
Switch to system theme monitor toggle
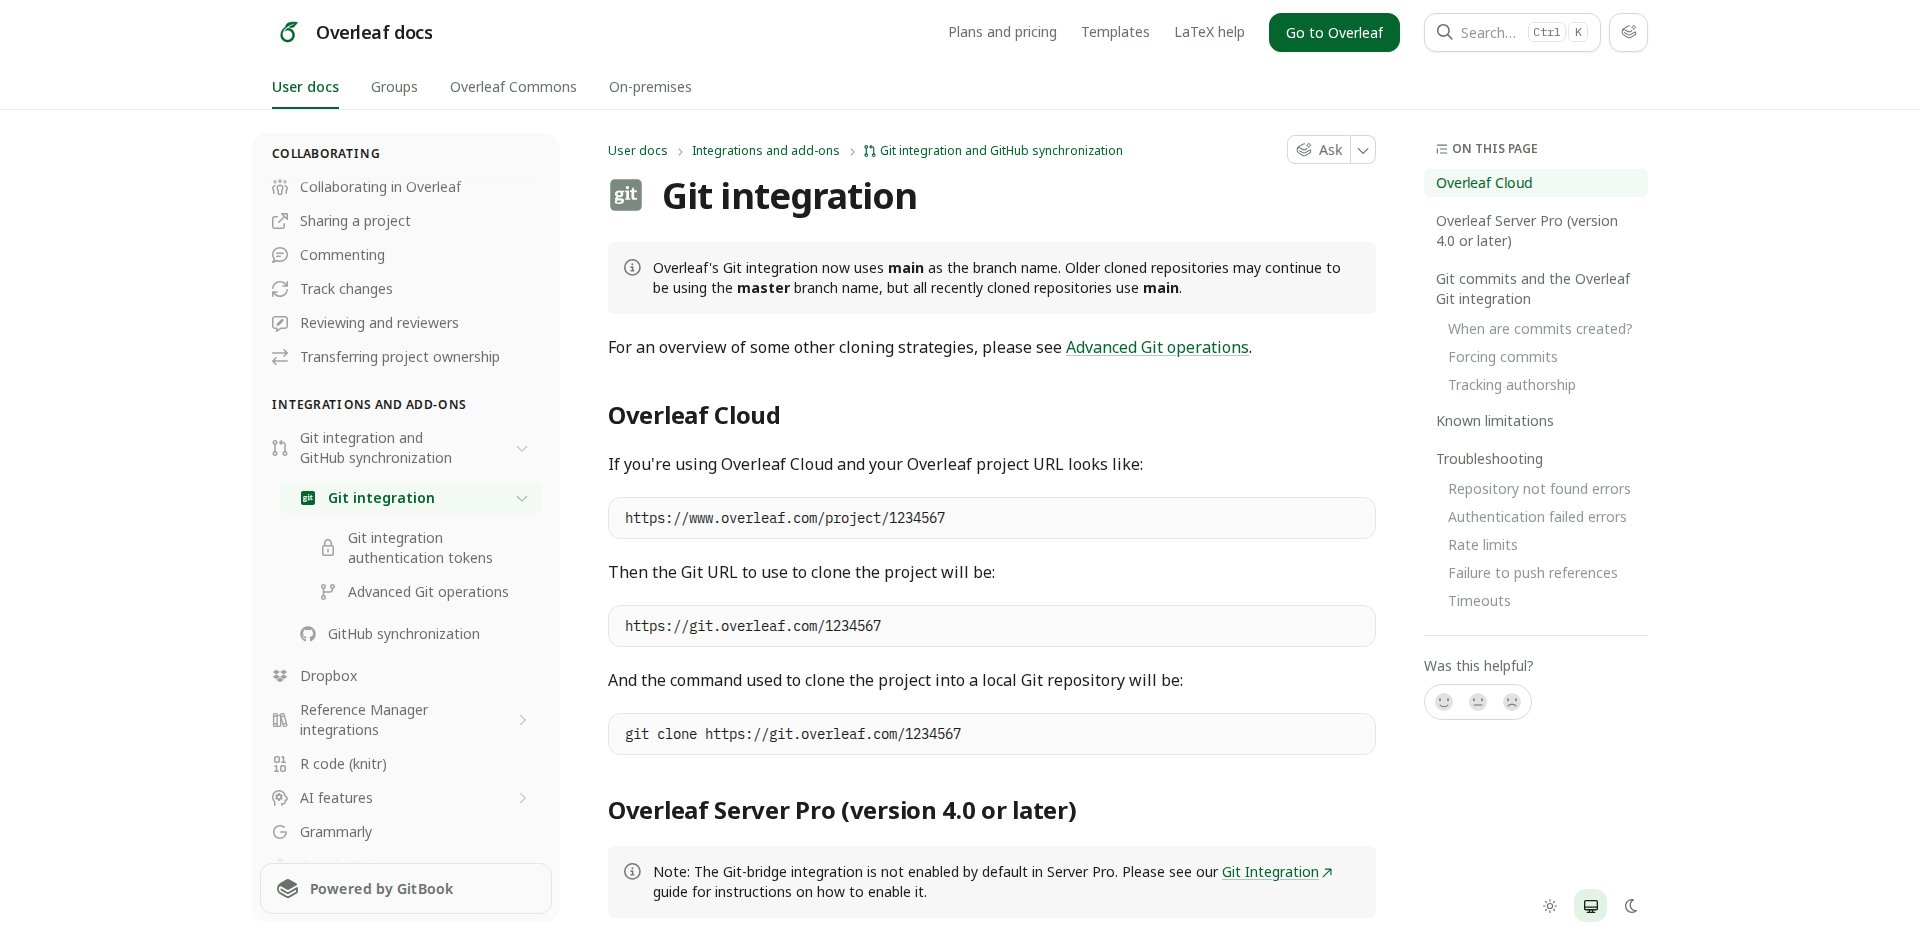pos(1590,906)
